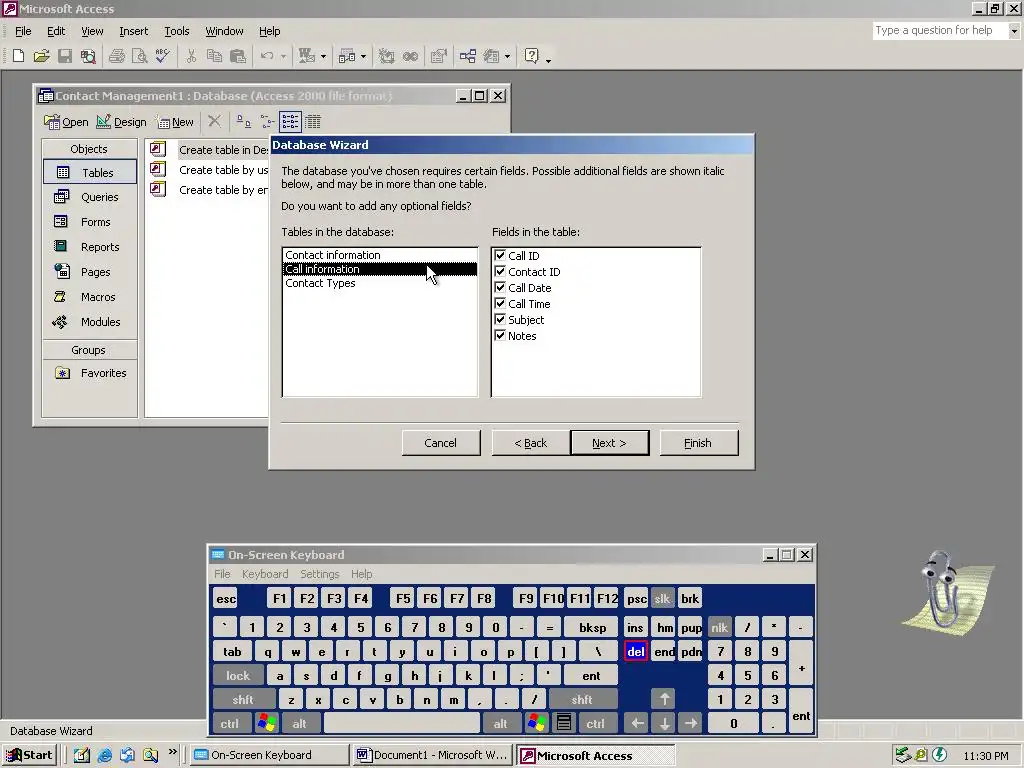1024x768 pixels.
Task: Select Pages in the Objects bar
Action: [89, 272]
